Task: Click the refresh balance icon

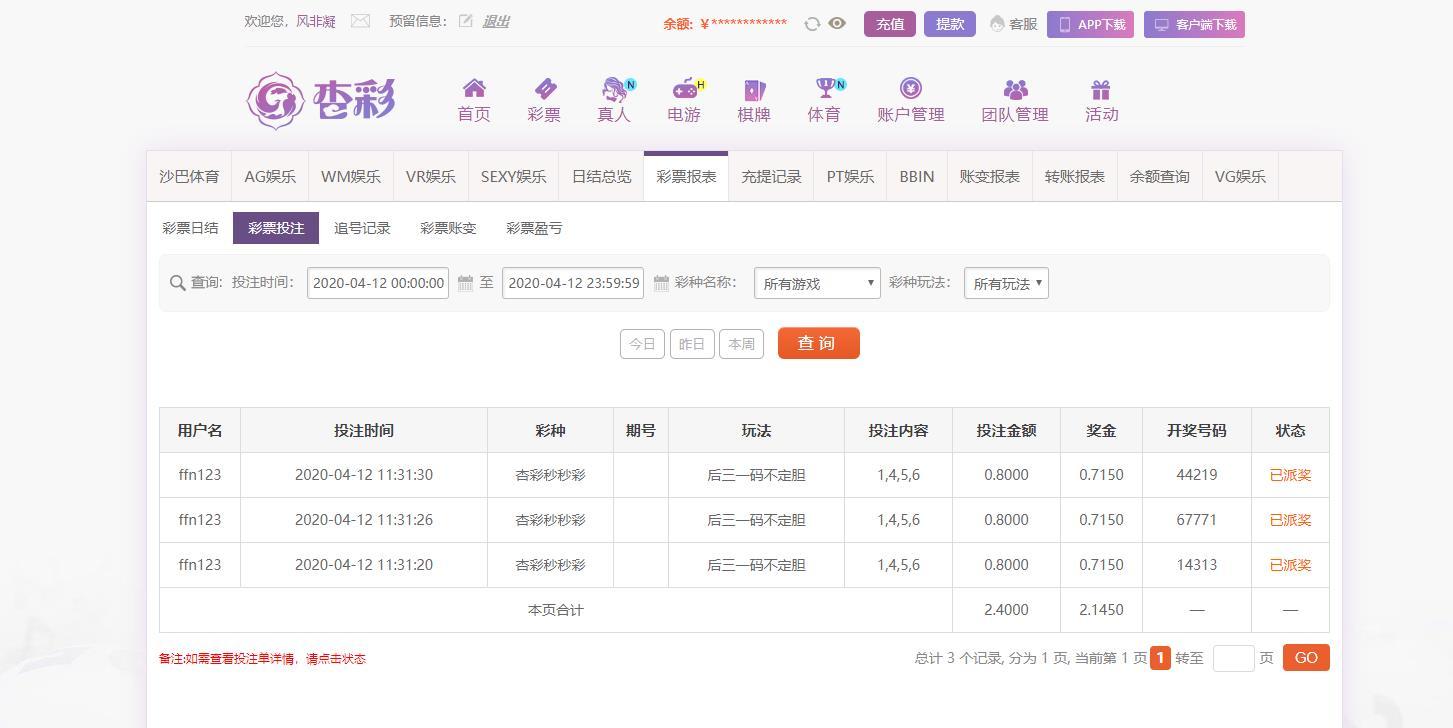Action: pos(812,24)
